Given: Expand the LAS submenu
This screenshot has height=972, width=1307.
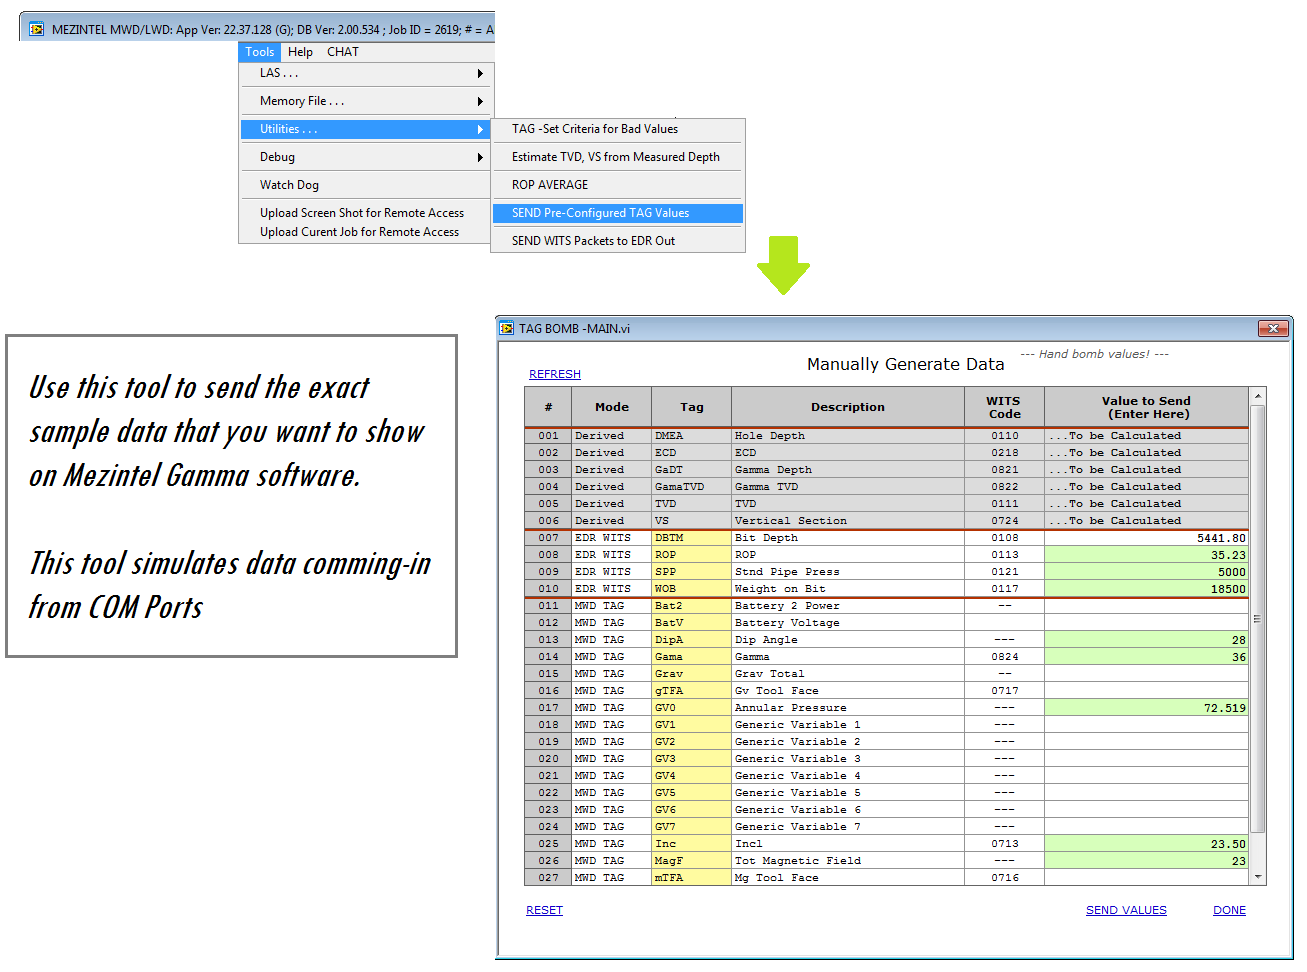Looking at the screenshot, I should click(x=366, y=73).
